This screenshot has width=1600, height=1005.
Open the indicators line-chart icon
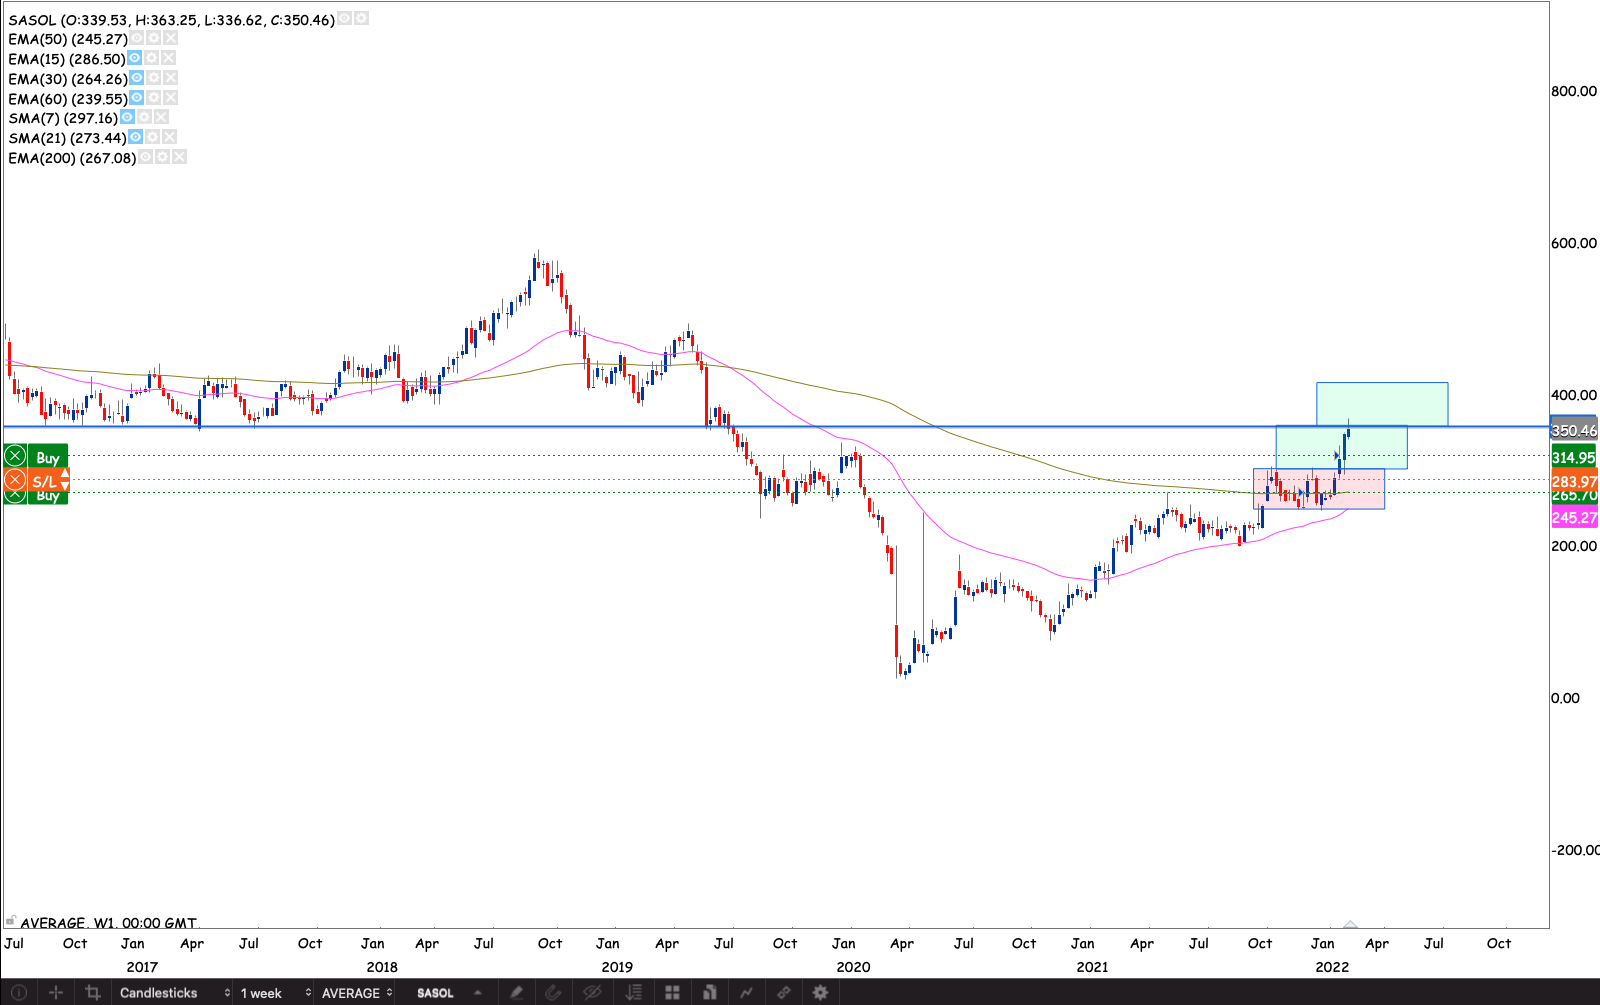tap(746, 993)
